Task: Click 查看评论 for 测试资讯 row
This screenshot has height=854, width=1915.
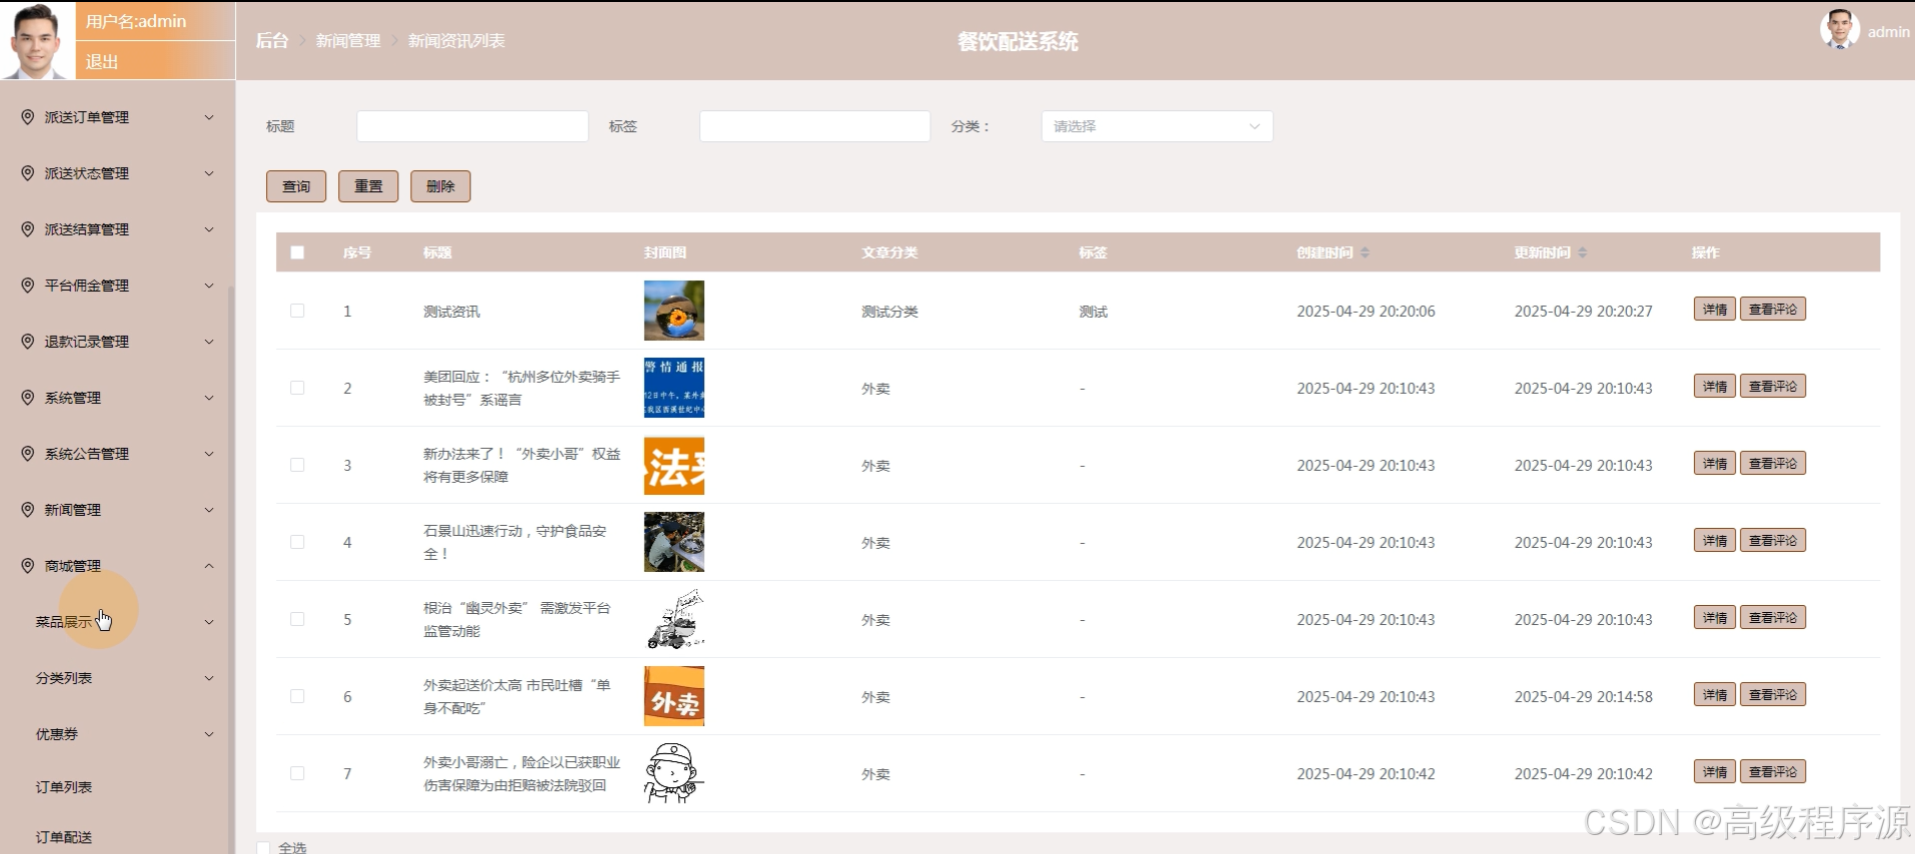Action: click(1773, 309)
